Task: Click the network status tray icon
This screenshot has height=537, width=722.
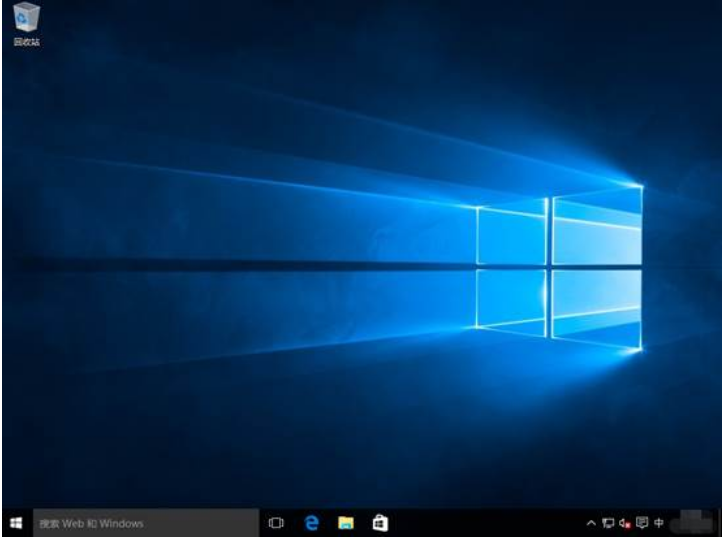Action: tap(608, 523)
